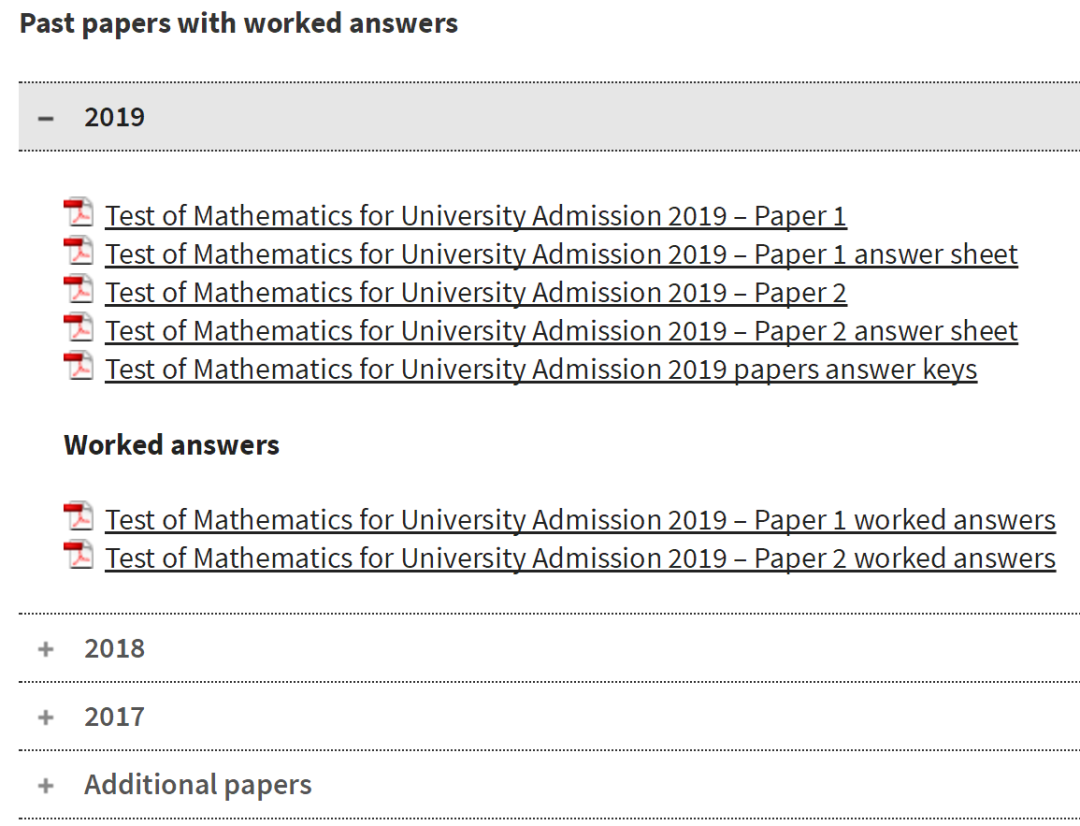This screenshot has width=1080, height=826.
Task: Open Paper 1 worked answers link
Action: pyautogui.click(x=580, y=520)
